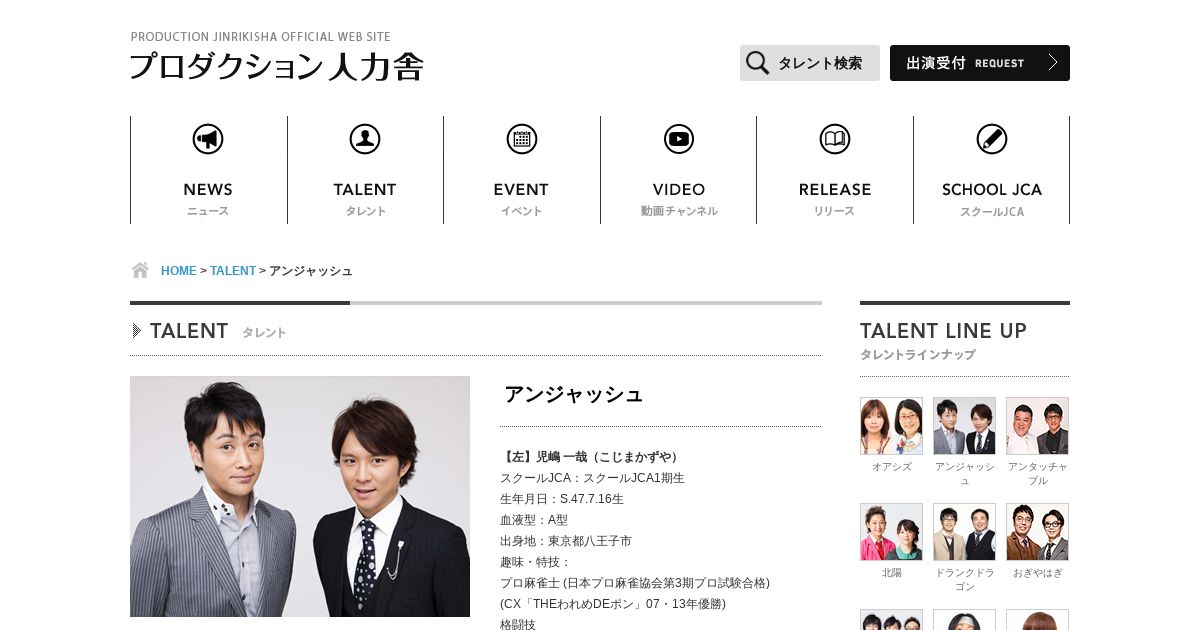Open the SCHOOL JCA menu item
This screenshot has width=1200, height=630.
992,170
